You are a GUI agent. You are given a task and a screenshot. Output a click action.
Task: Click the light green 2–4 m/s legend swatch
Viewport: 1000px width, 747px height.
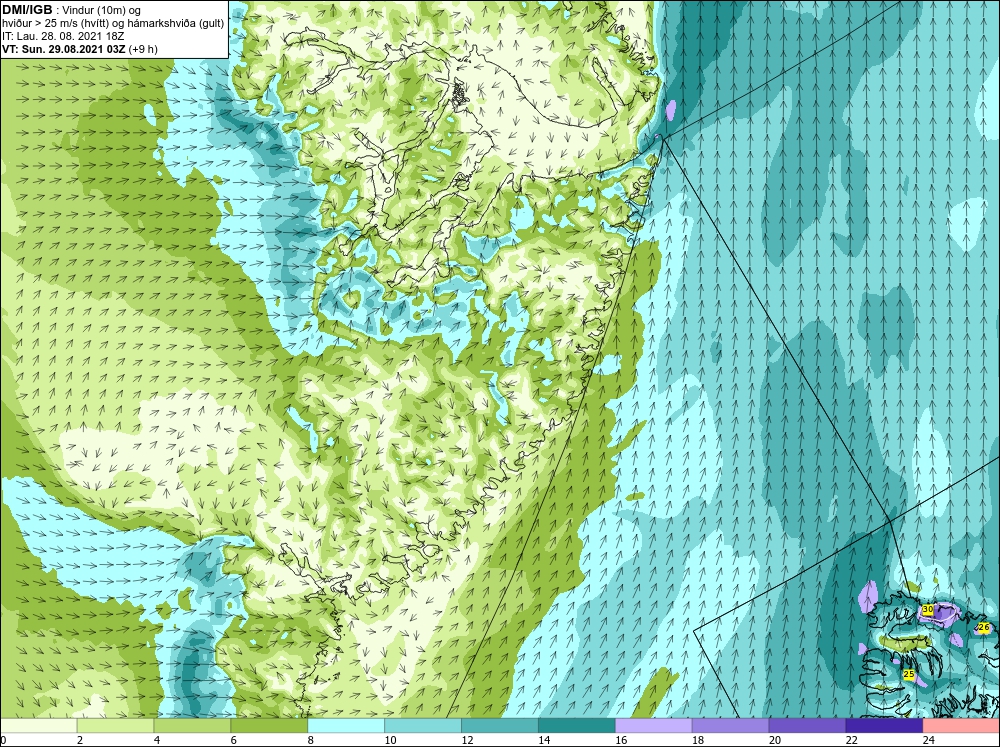(115, 725)
